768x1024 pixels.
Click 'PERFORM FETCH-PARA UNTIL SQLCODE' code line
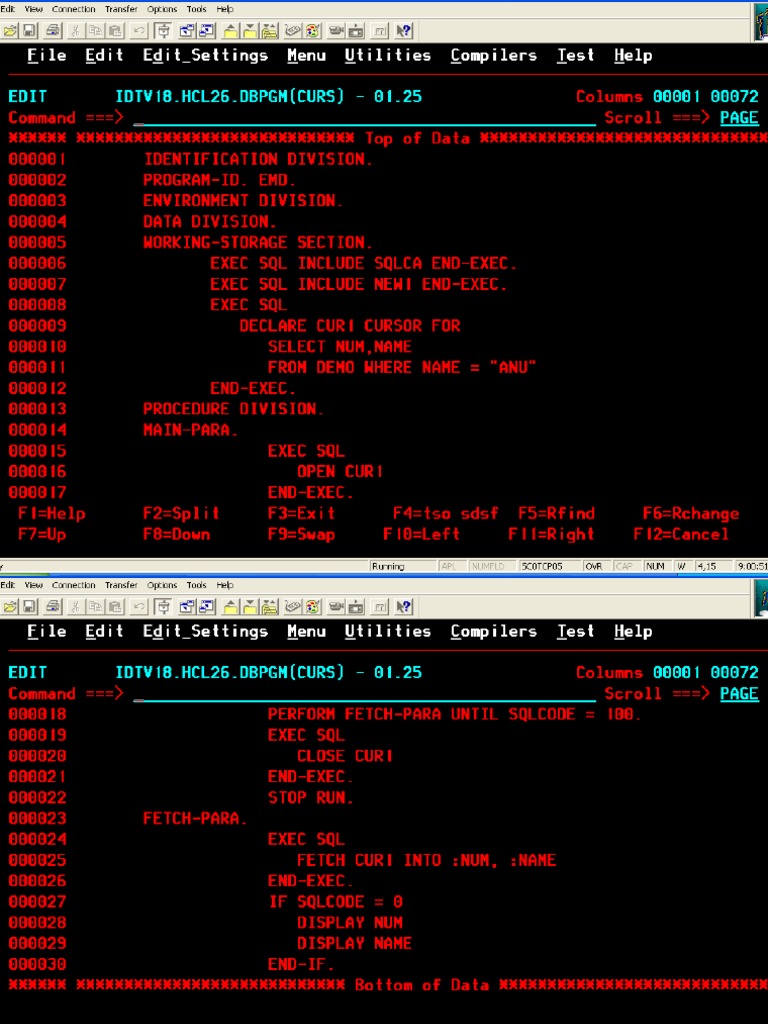coord(455,715)
